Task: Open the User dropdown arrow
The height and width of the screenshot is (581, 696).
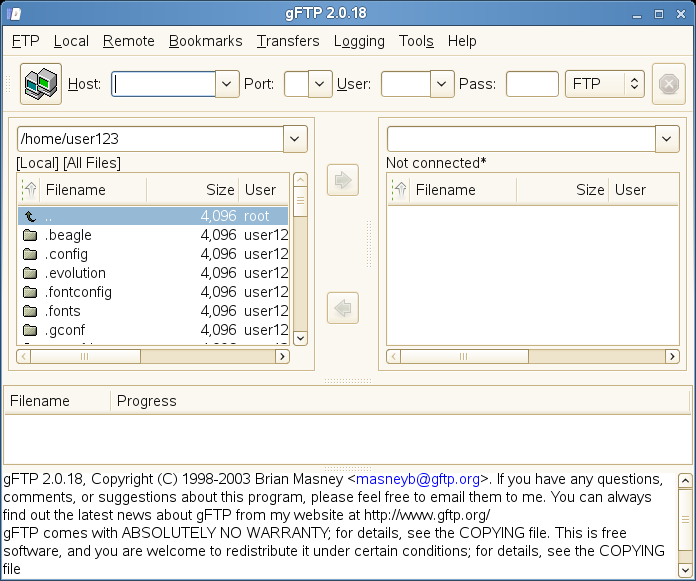Action: coord(442,84)
